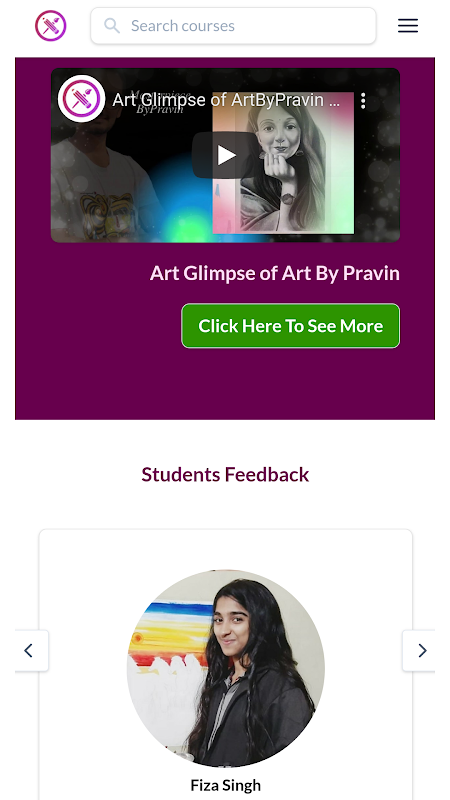This screenshot has width=450, height=800.
Task: Select the Art Glimpse of Art By Pravin heading
Action: click(x=274, y=273)
